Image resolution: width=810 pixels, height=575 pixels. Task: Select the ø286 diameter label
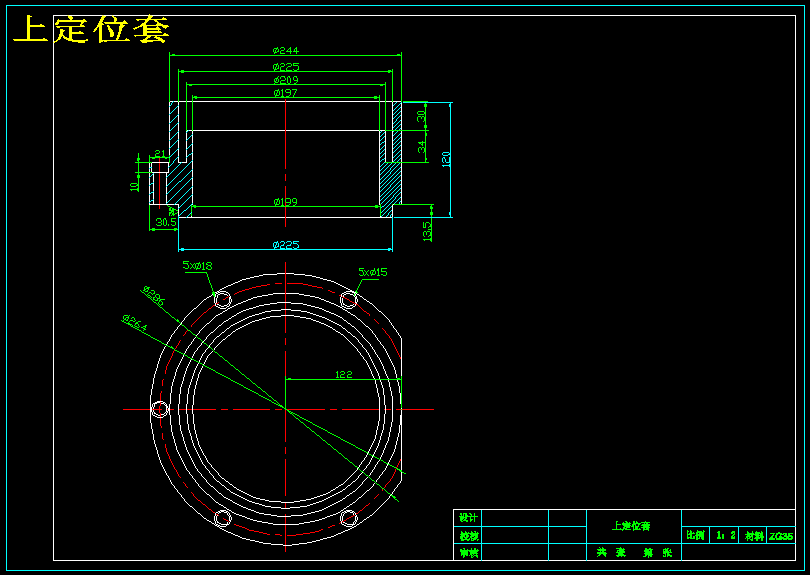(153, 296)
